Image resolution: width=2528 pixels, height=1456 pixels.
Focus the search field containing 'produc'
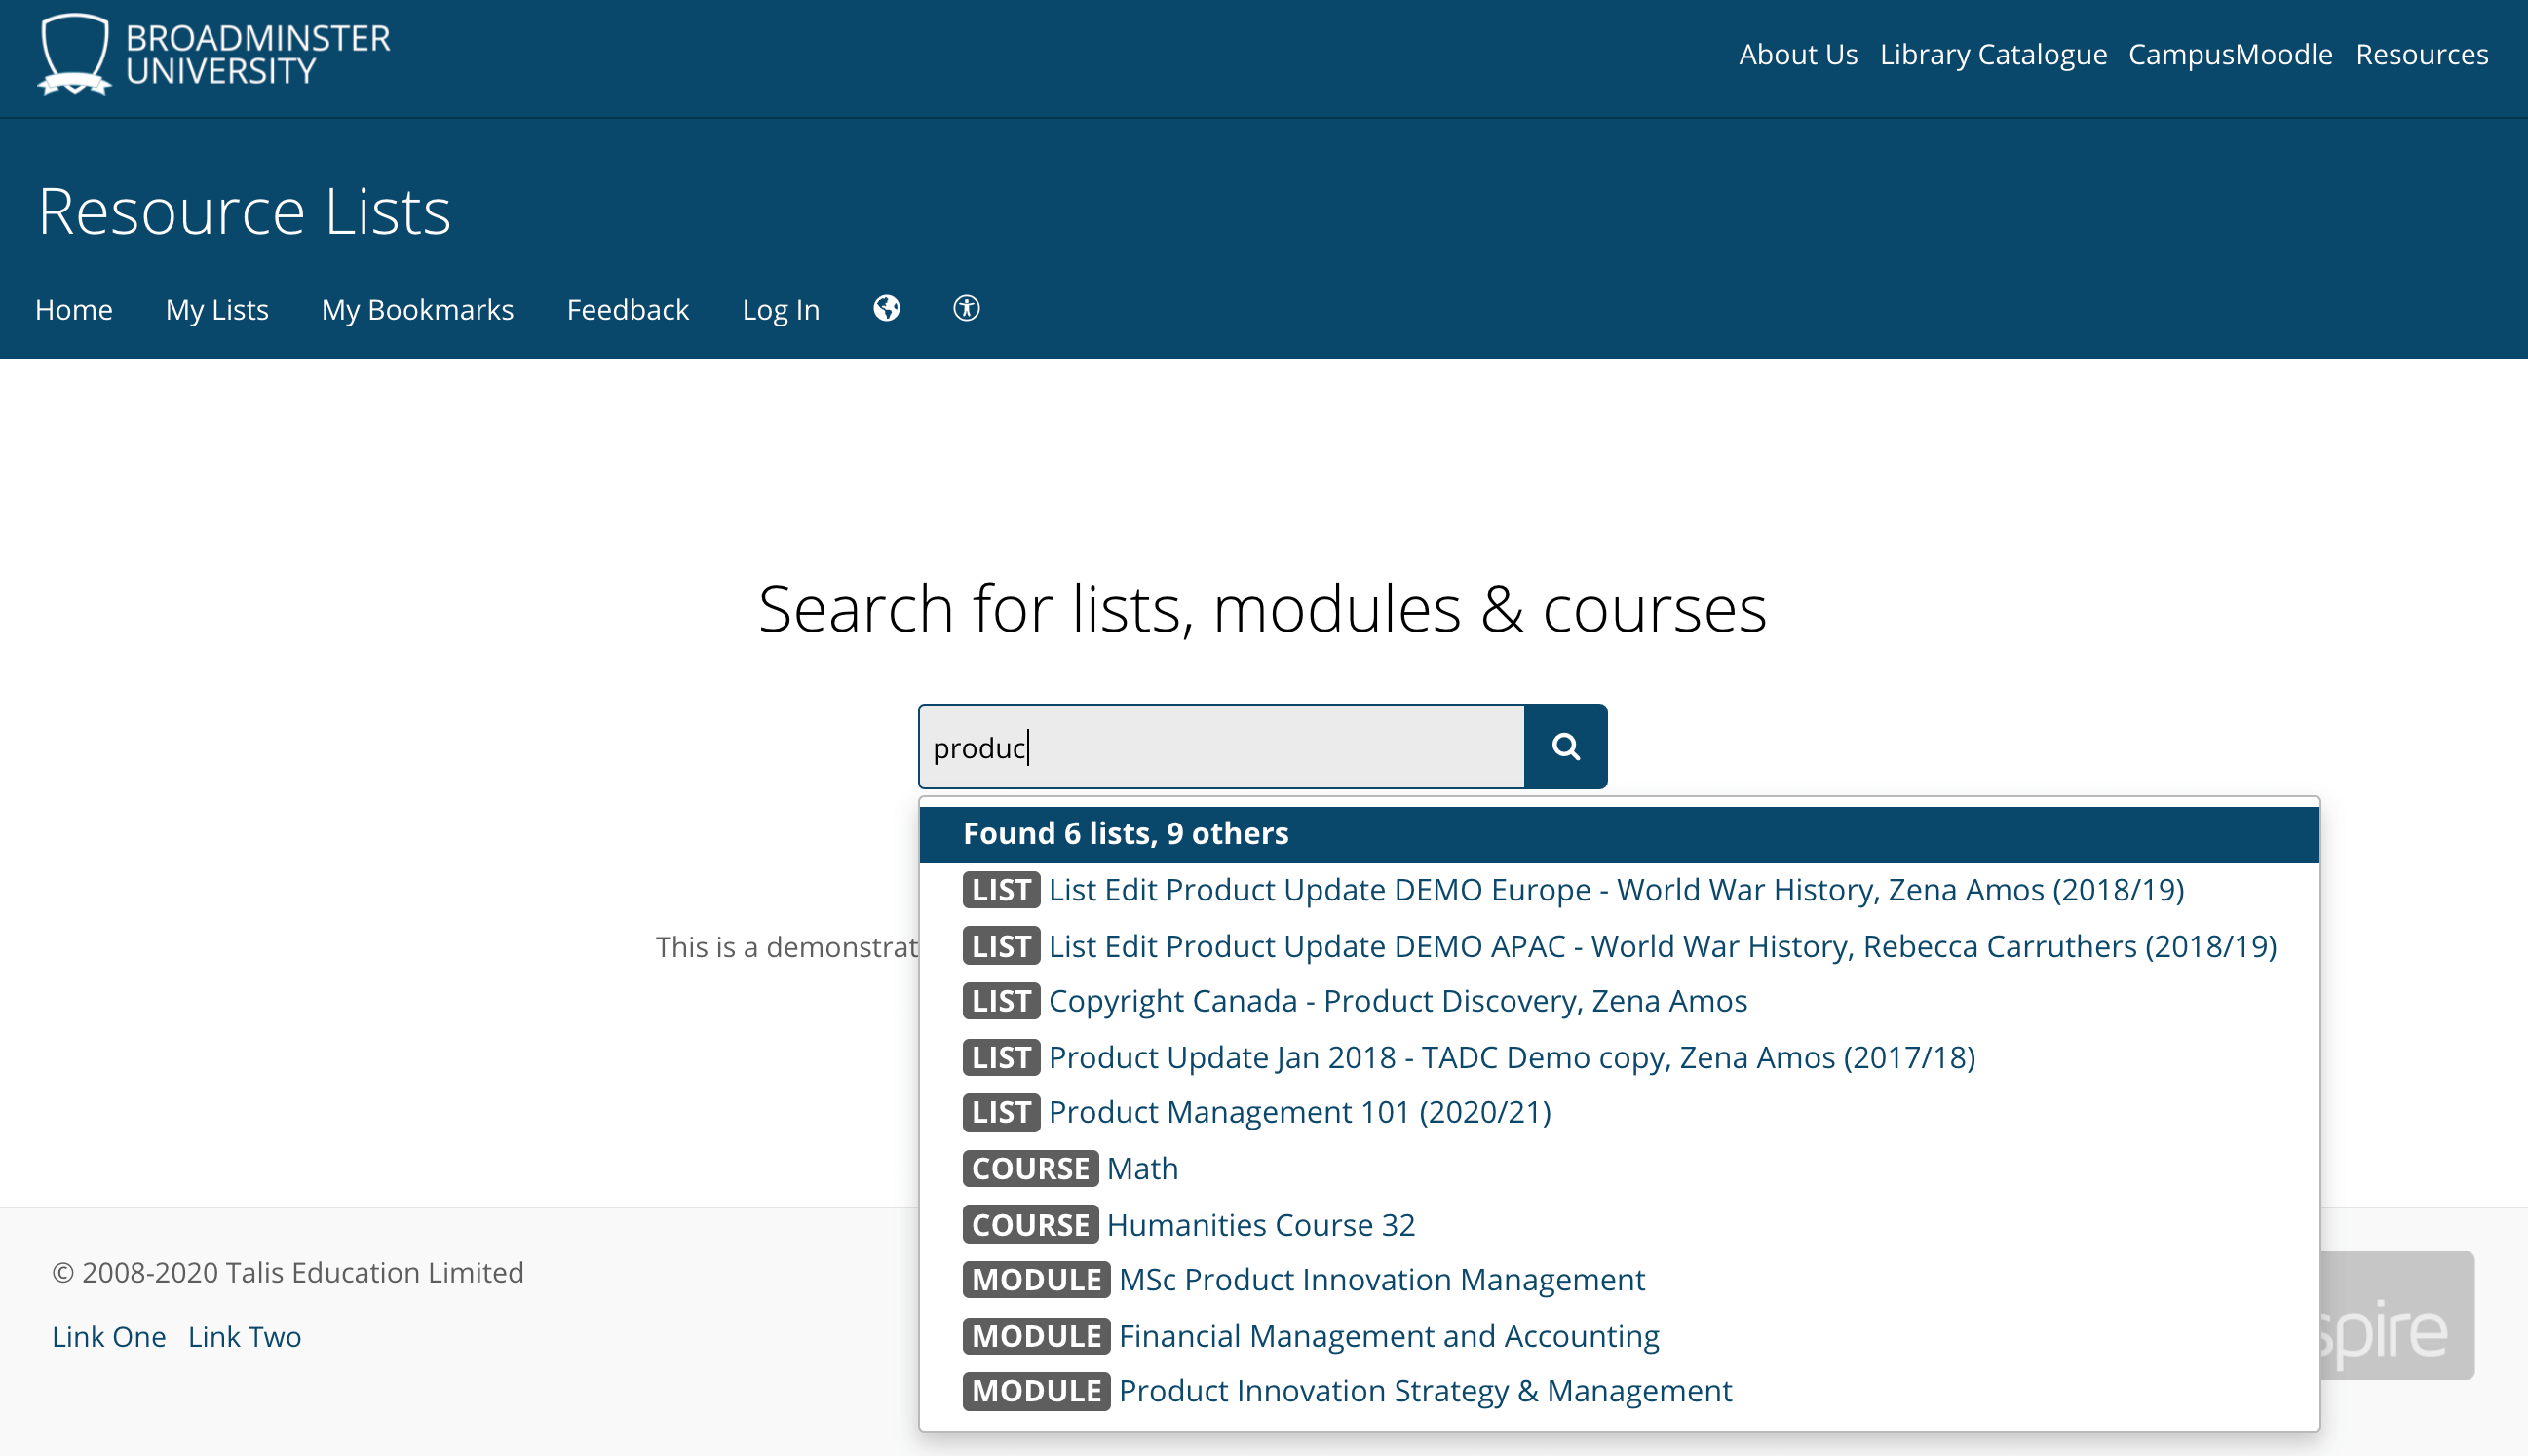[1221, 746]
